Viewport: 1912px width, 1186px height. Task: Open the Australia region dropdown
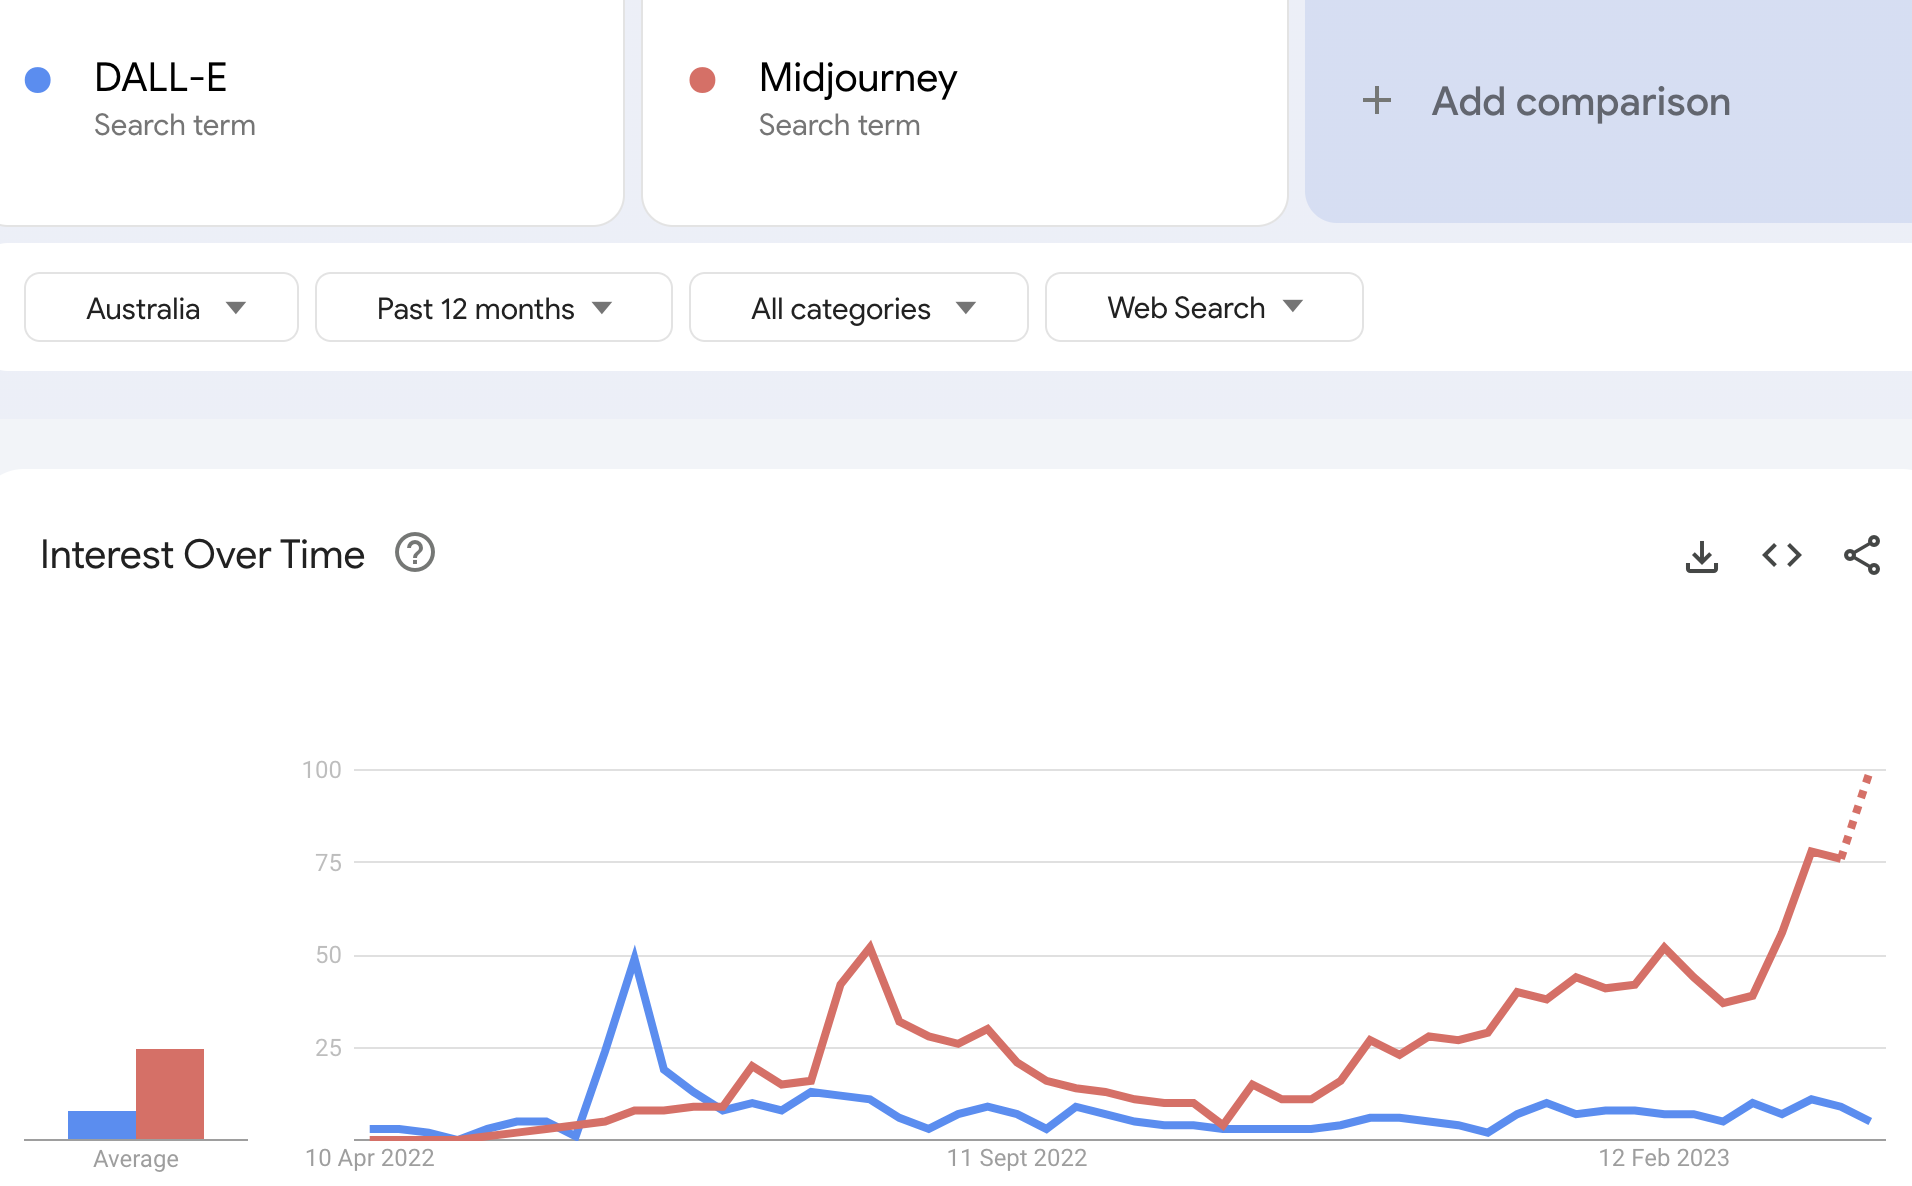(x=161, y=307)
